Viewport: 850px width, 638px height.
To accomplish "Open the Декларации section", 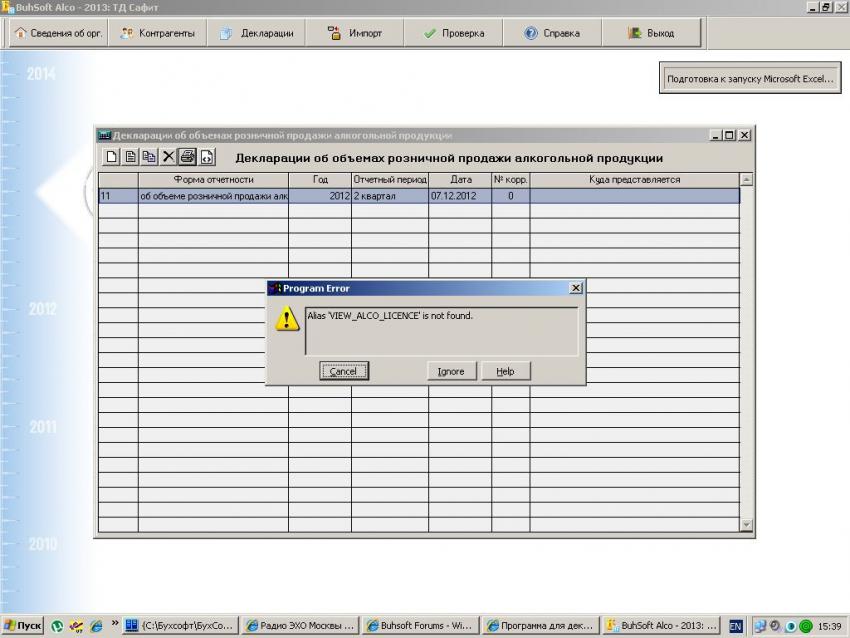I will pos(257,33).
